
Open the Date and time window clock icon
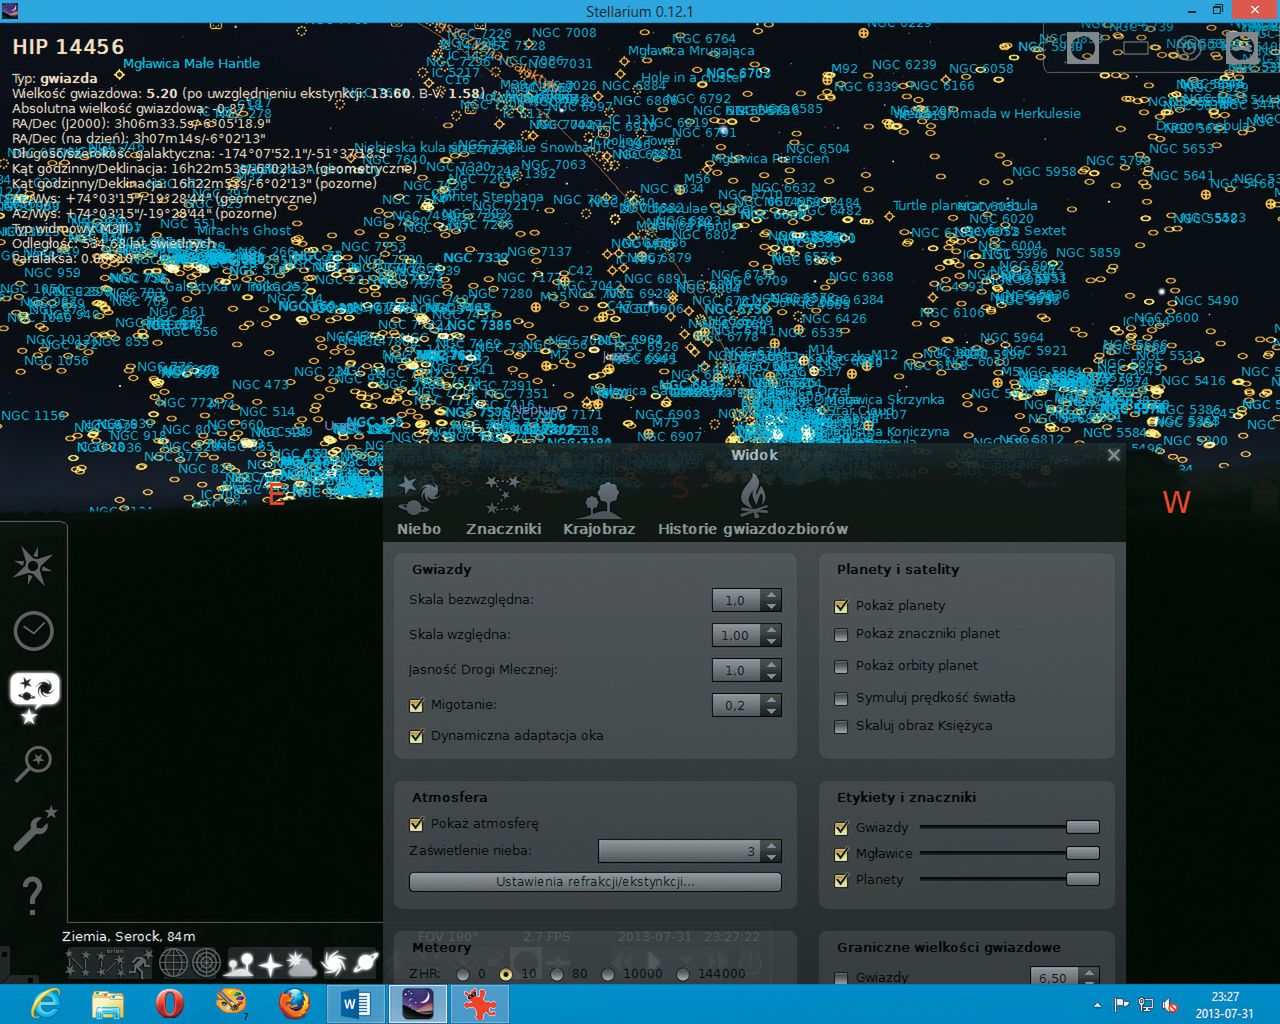pos(33,631)
